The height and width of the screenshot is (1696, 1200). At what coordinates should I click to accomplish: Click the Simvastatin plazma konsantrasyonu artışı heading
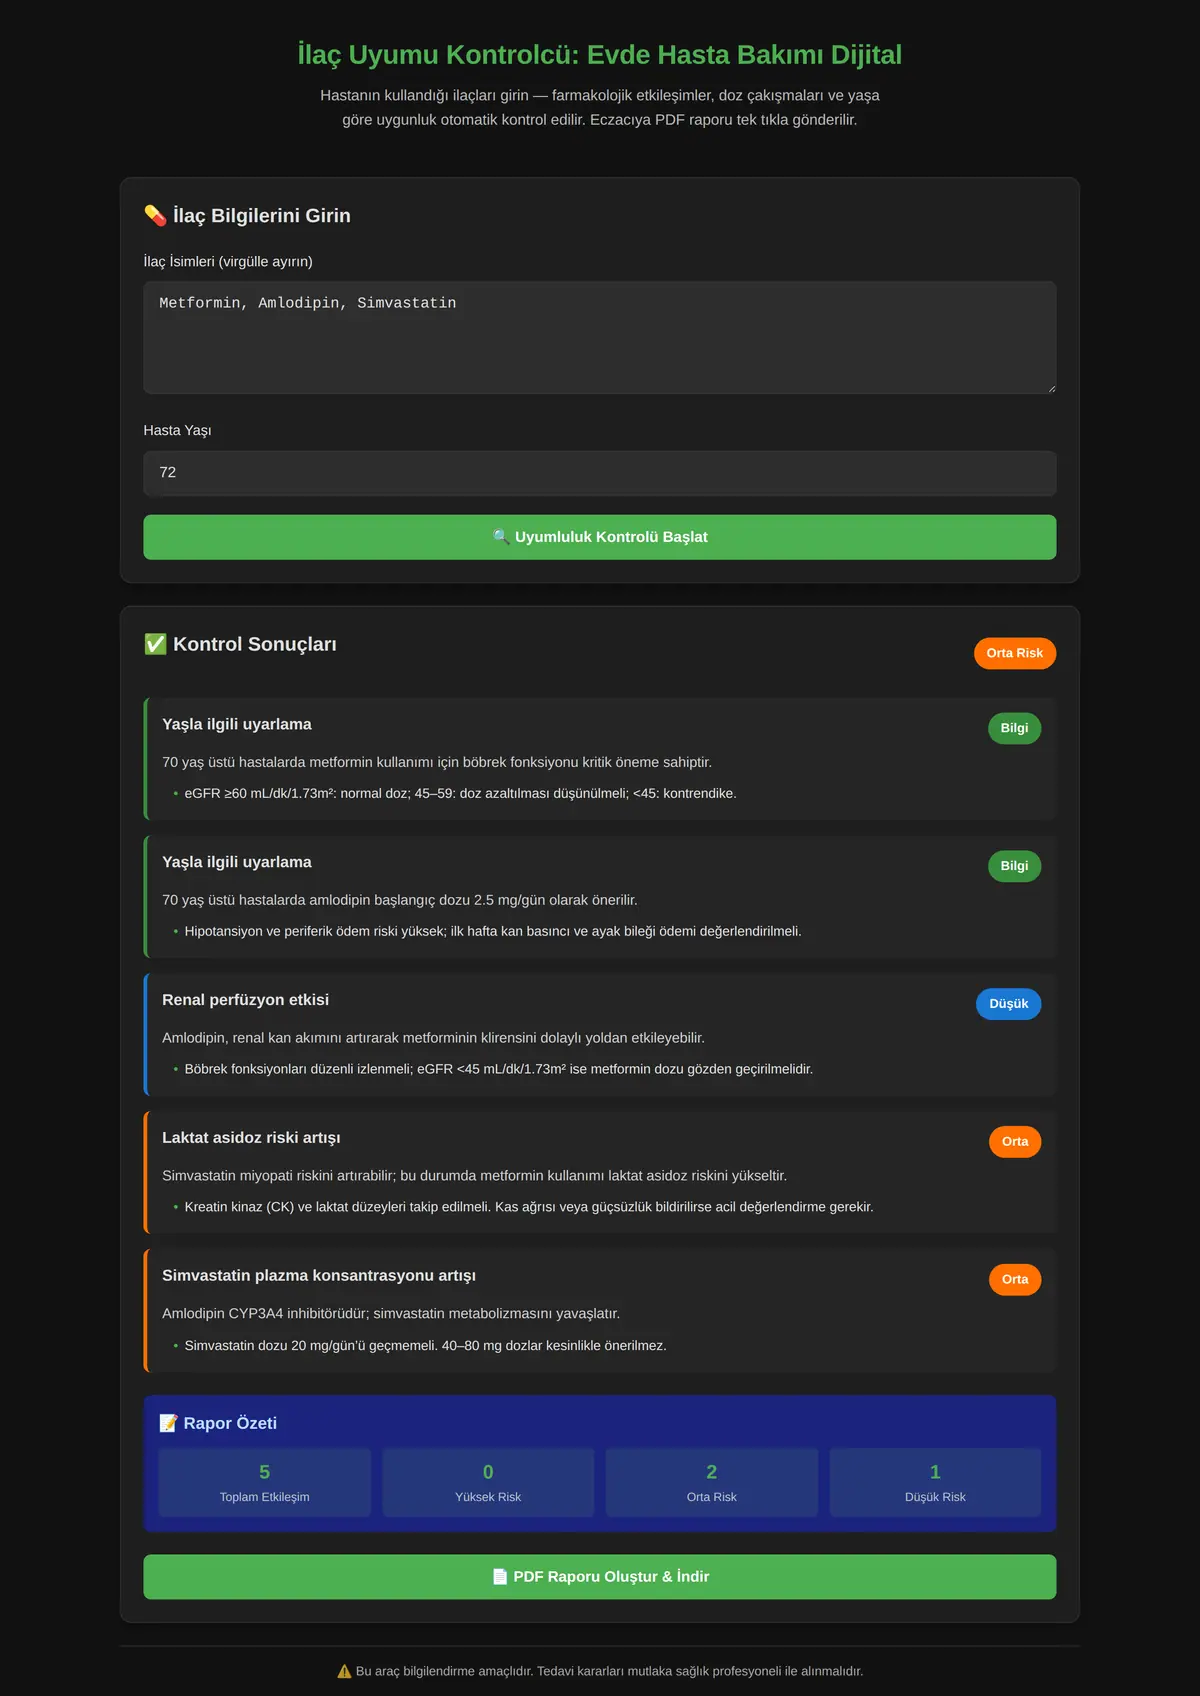pyautogui.click(x=319, y=1276)
